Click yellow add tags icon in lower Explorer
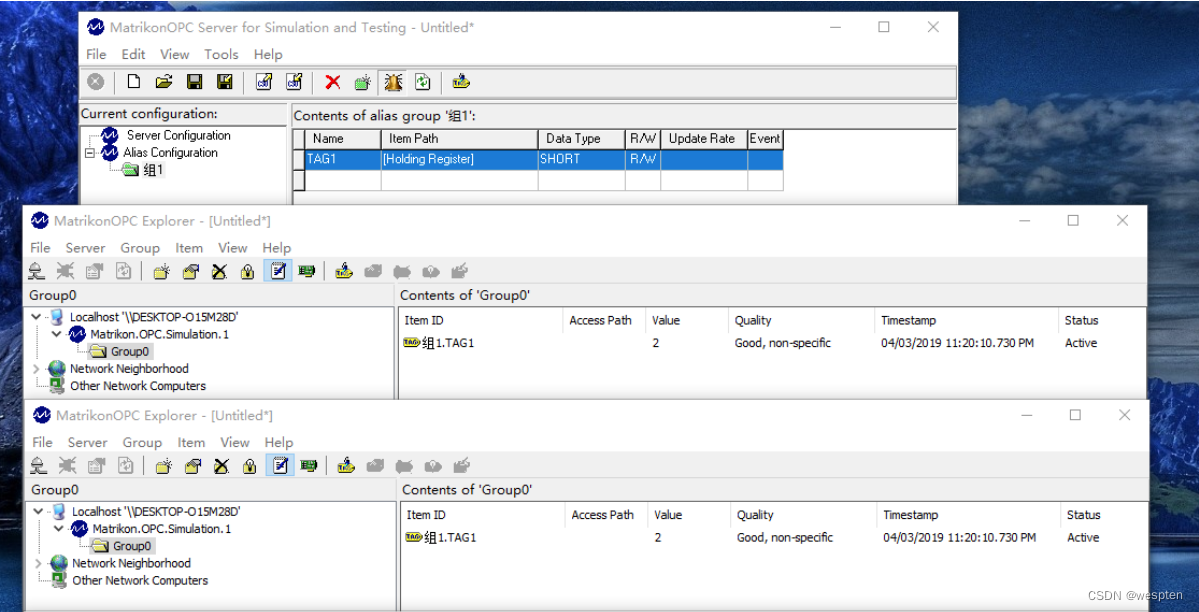1199x612 pixels. (x=346, y=465)
